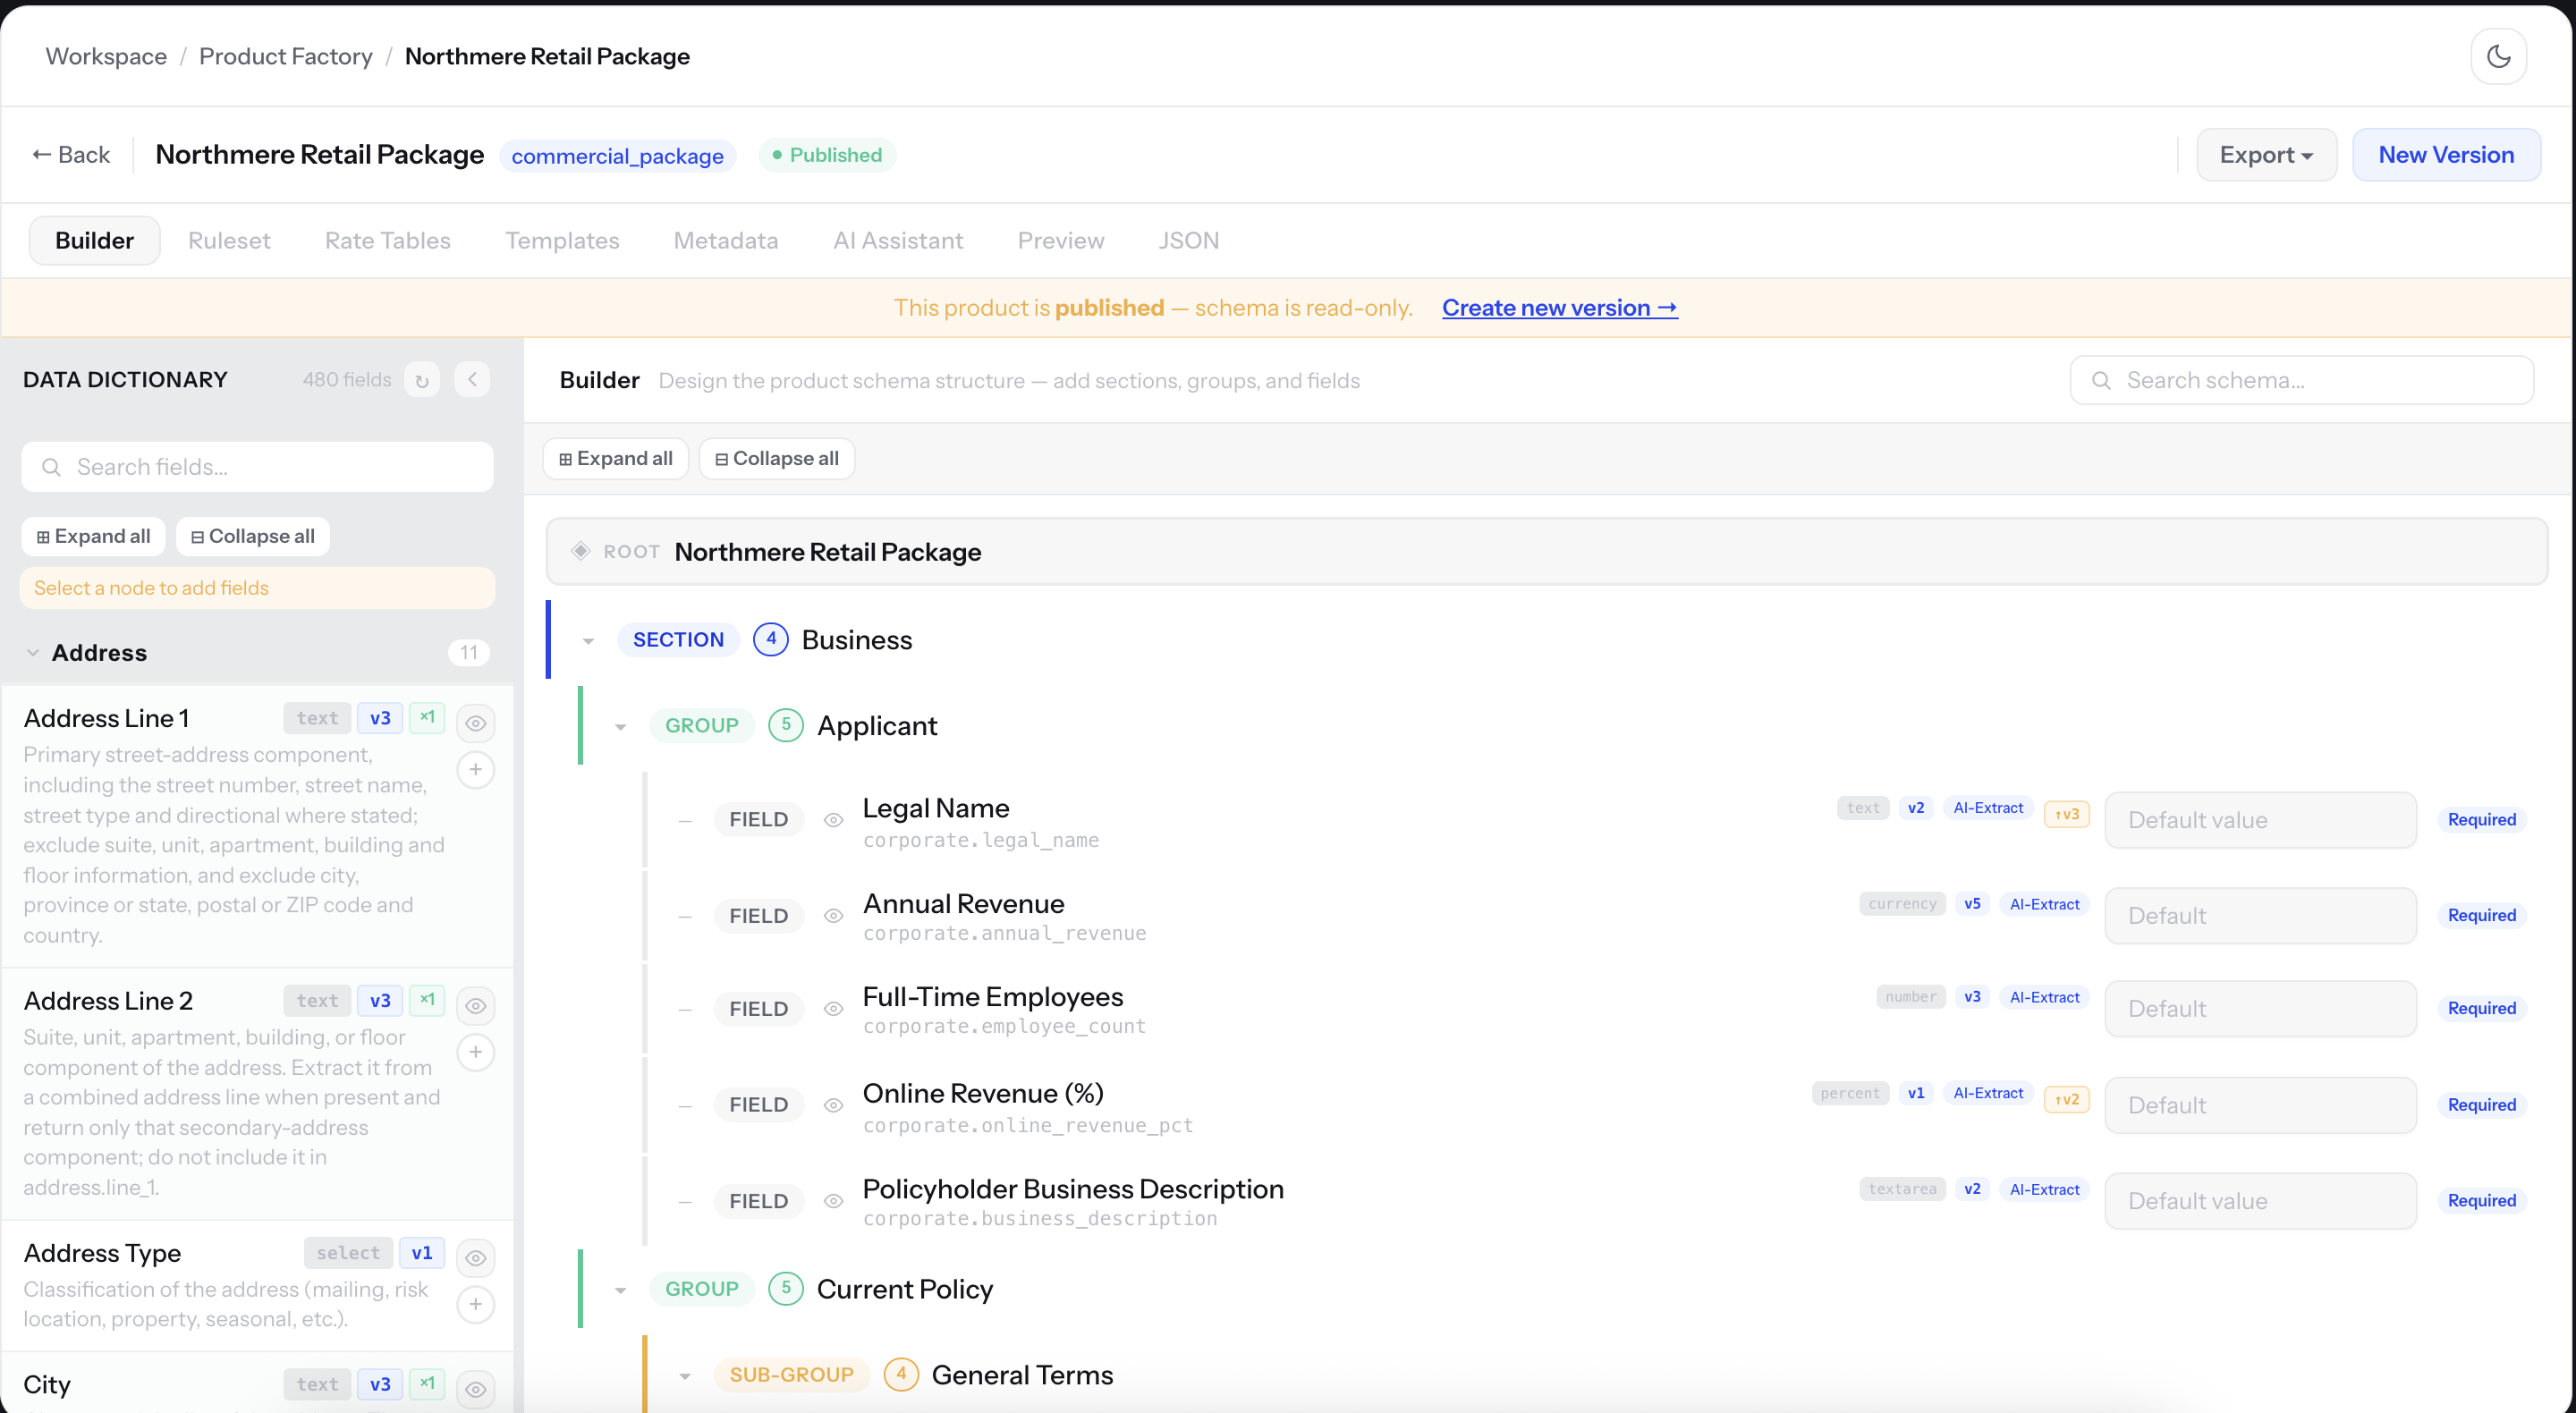Collapse the Data Dictionary panel chevron

click(x=472, y=379)
